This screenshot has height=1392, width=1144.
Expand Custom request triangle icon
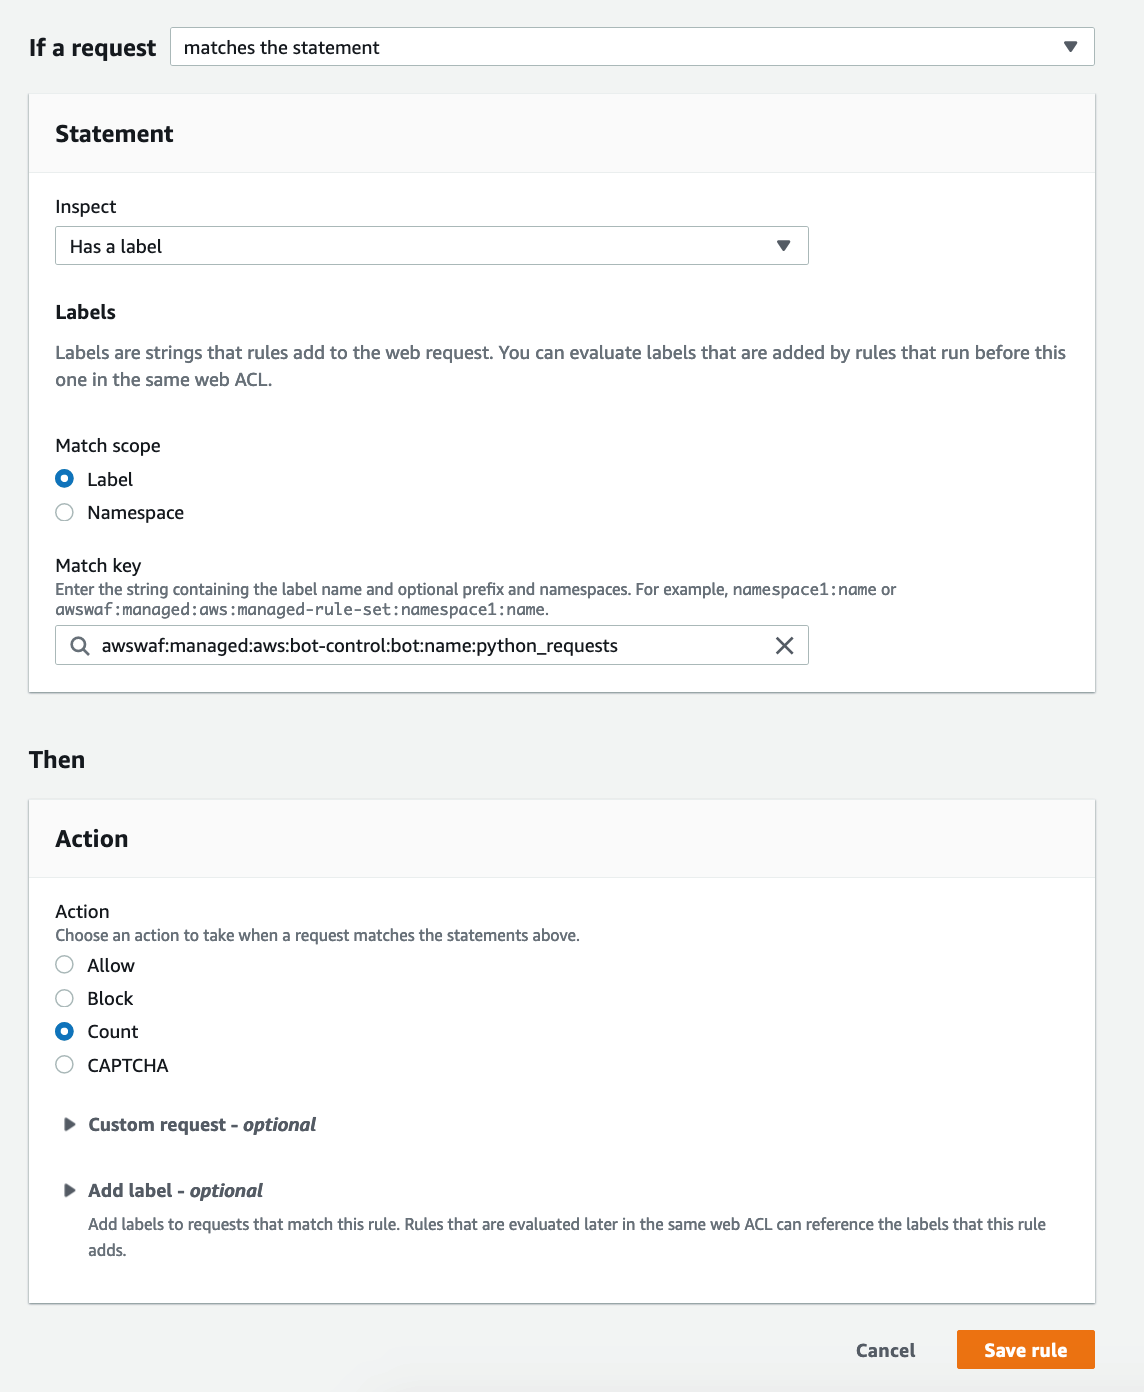(x=70, y=1124)
